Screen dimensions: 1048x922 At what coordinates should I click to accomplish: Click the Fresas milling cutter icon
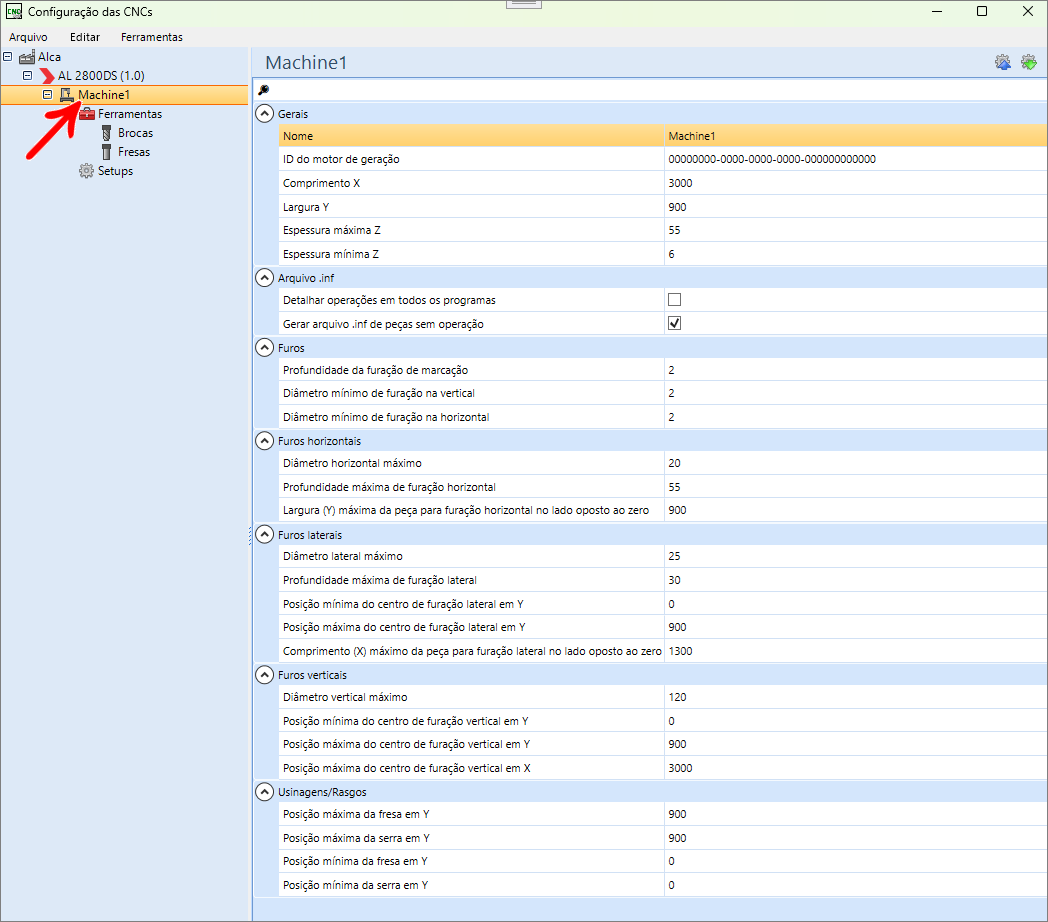point(106,152)
